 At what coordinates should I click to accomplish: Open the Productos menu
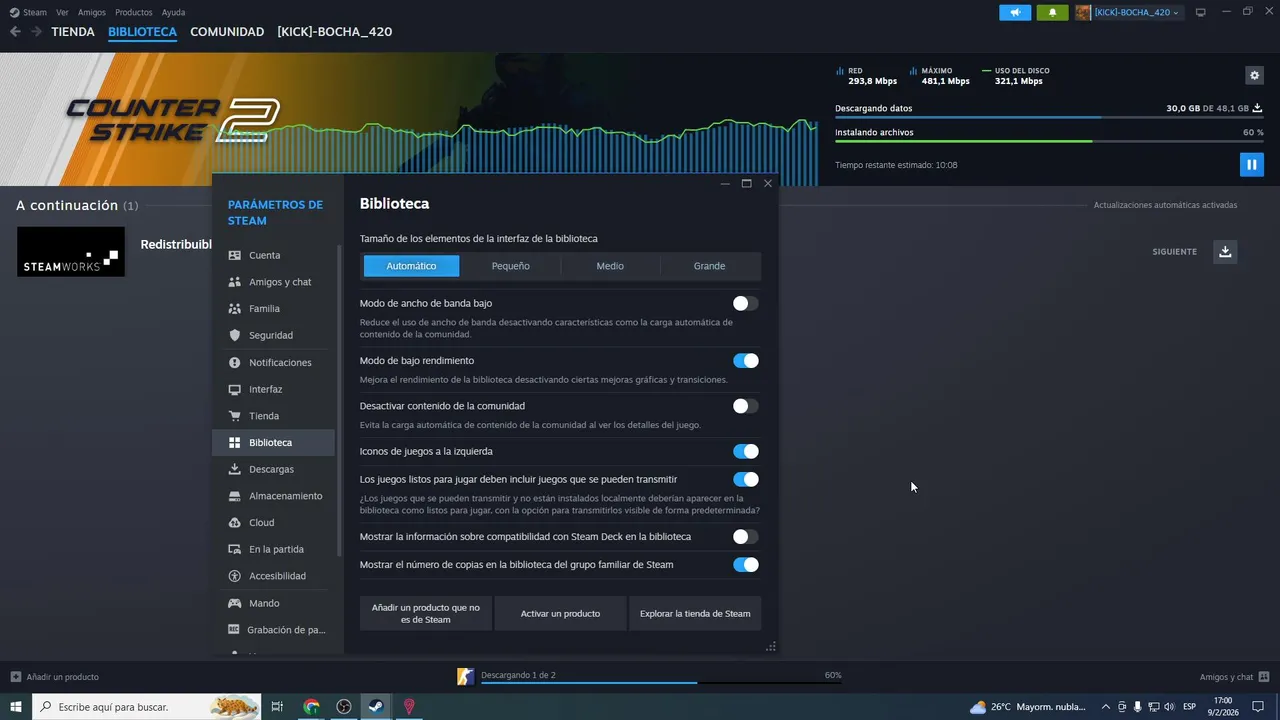(134, 12)
